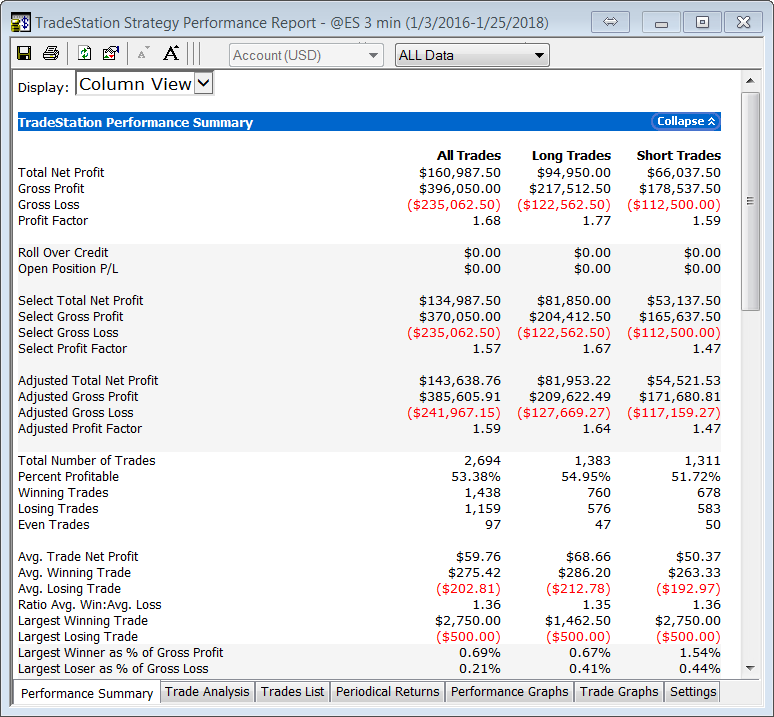The image size is (774, 717).
Task: Click the TradeStation app icon in title bar
Action: (20, 22)
